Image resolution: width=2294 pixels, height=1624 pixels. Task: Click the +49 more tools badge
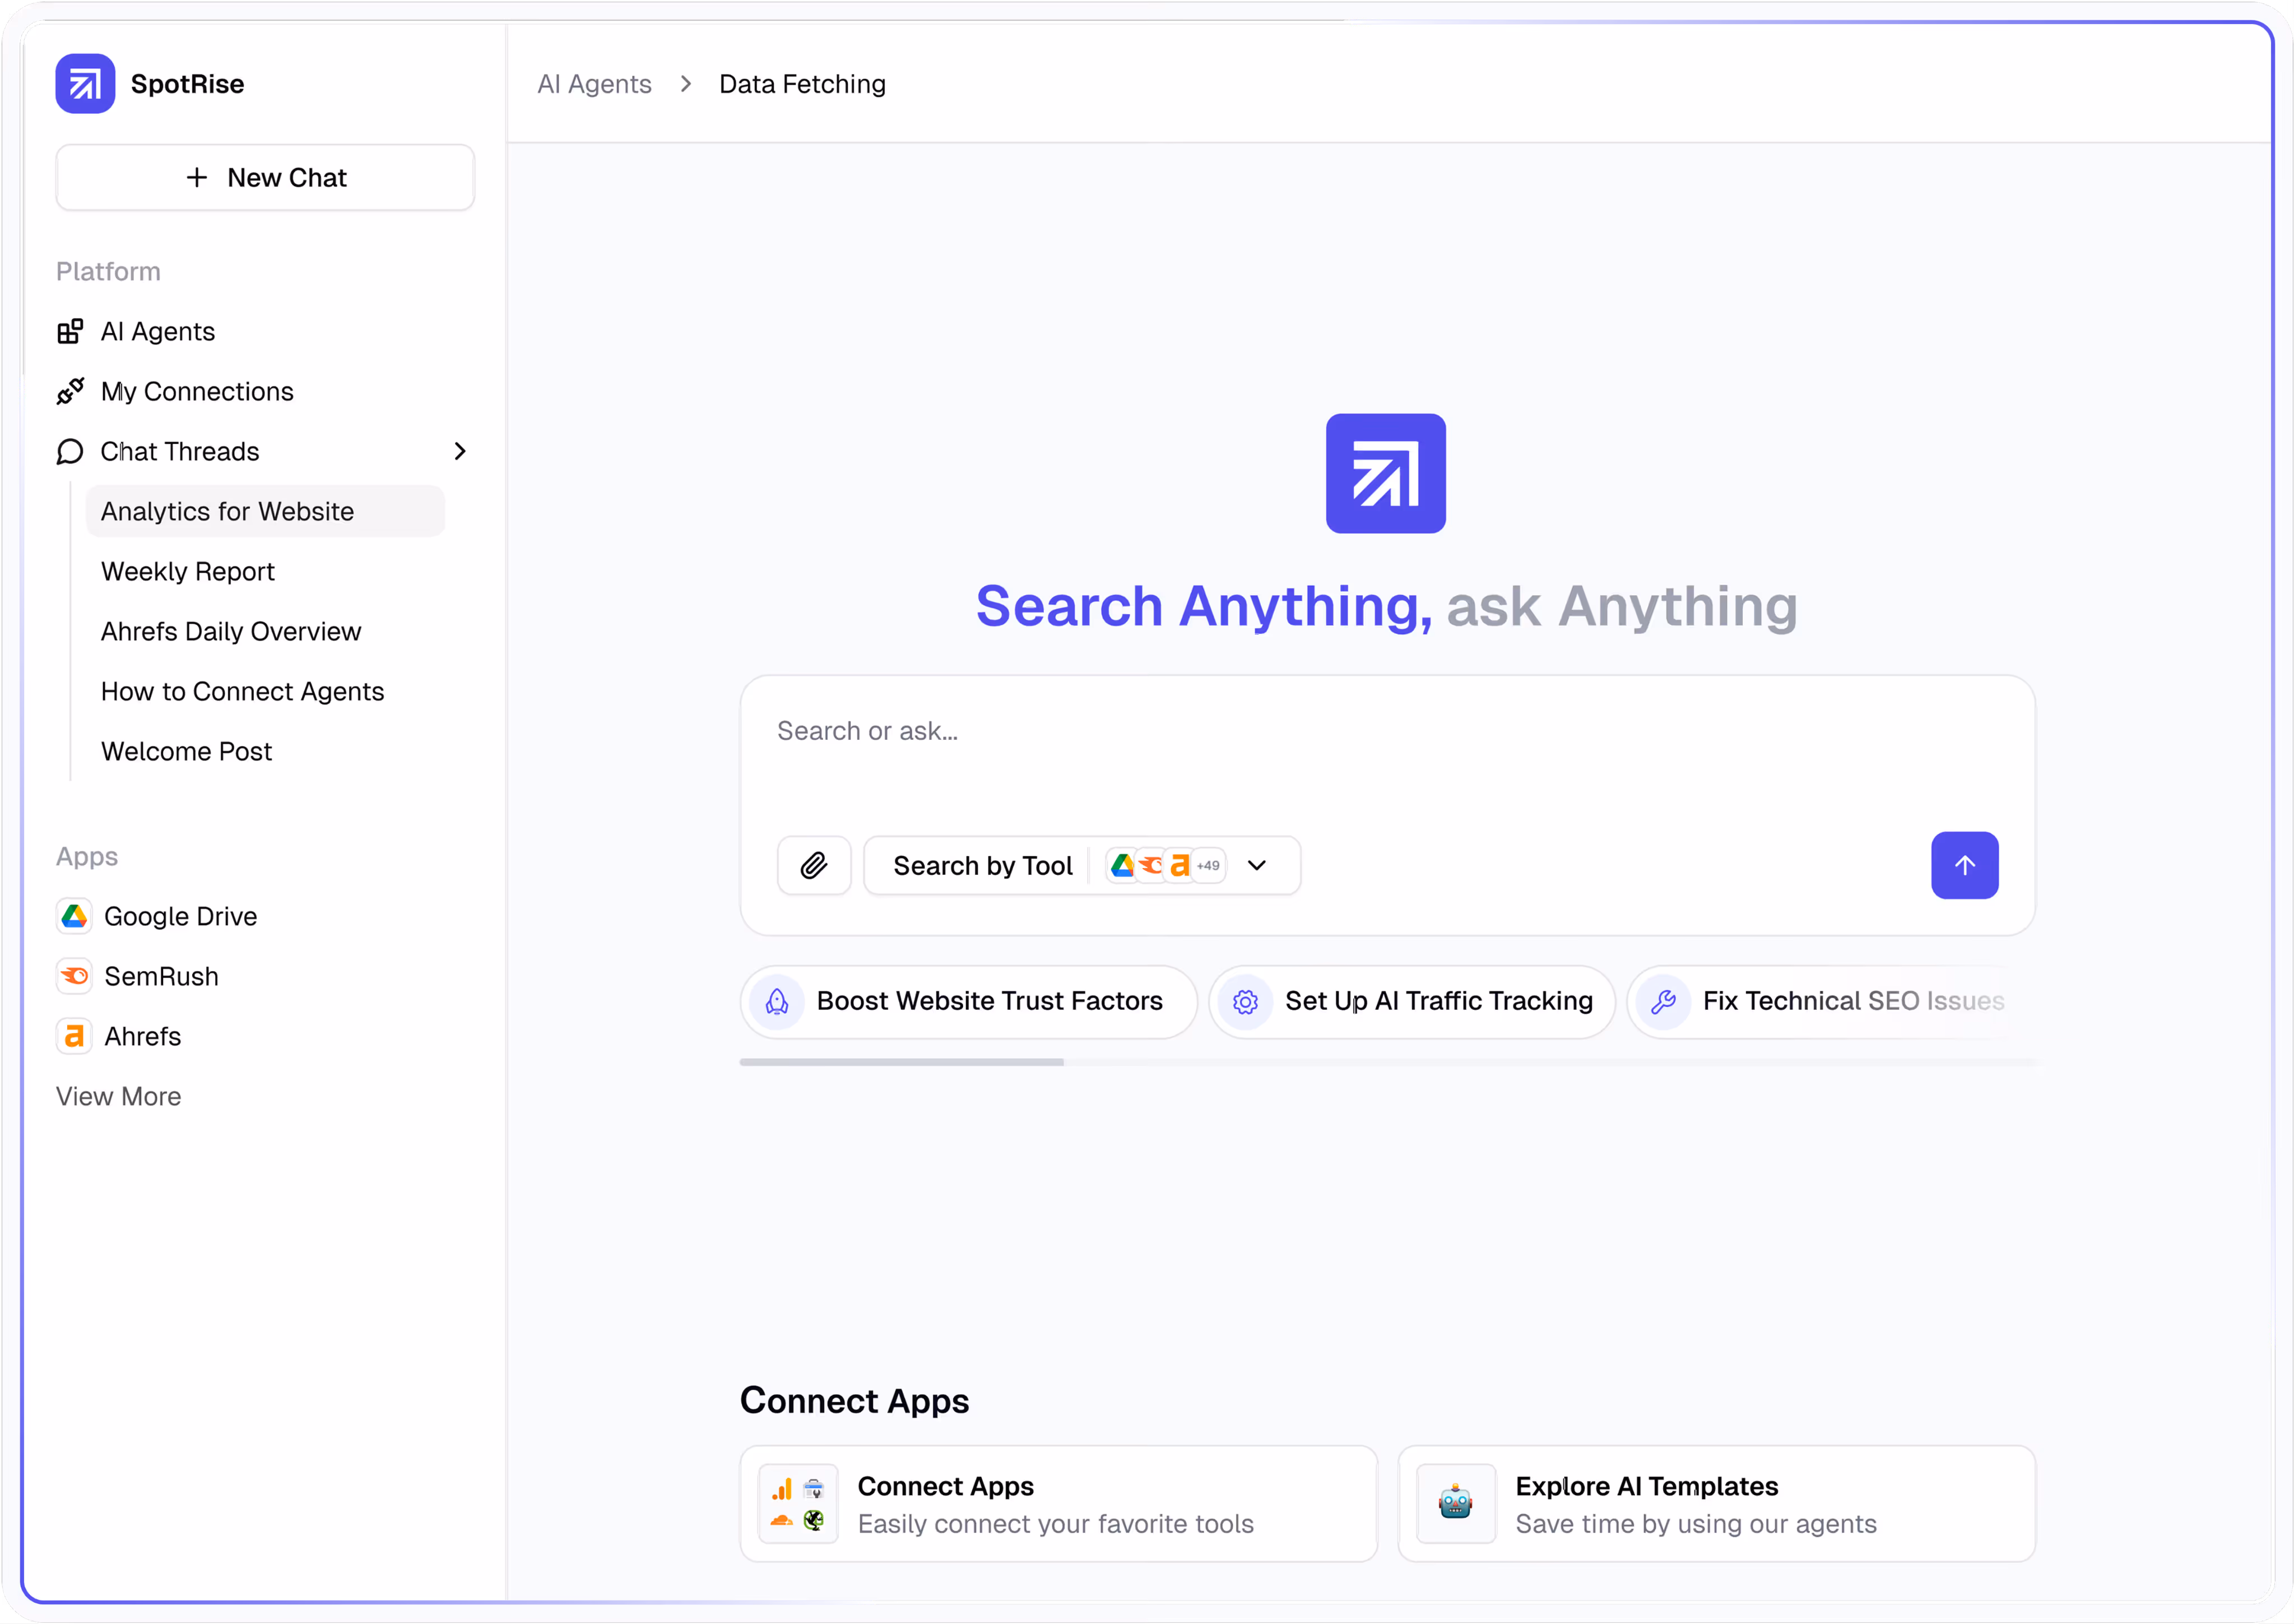pyautogui.click(x=1208, y=865)
